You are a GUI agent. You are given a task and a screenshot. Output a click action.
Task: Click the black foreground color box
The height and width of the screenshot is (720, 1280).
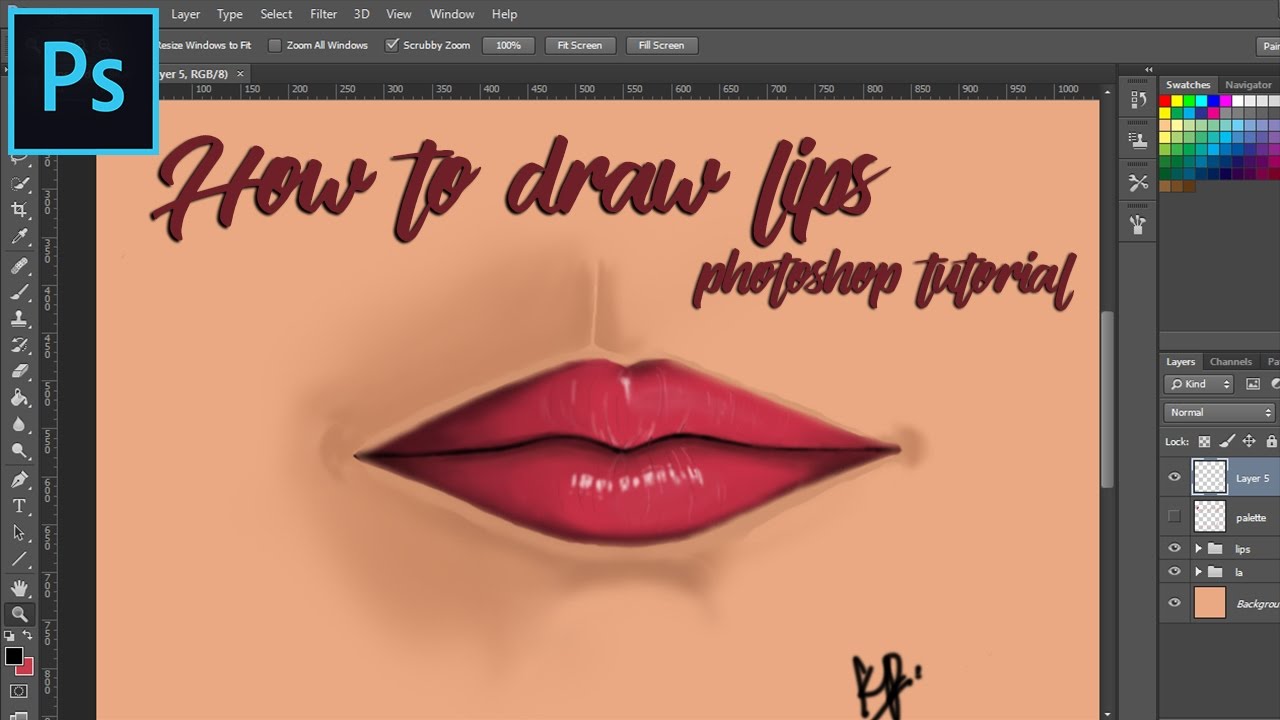coord(13,656)
